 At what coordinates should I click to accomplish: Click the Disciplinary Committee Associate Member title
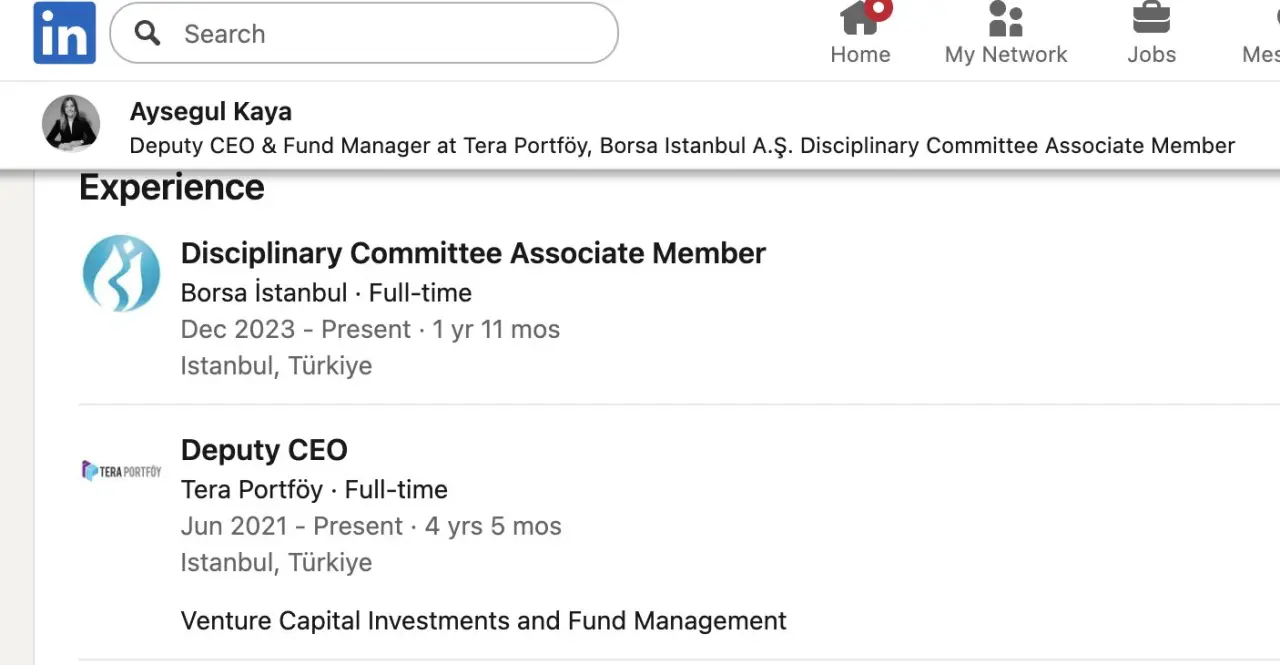(x=473, y=253)
